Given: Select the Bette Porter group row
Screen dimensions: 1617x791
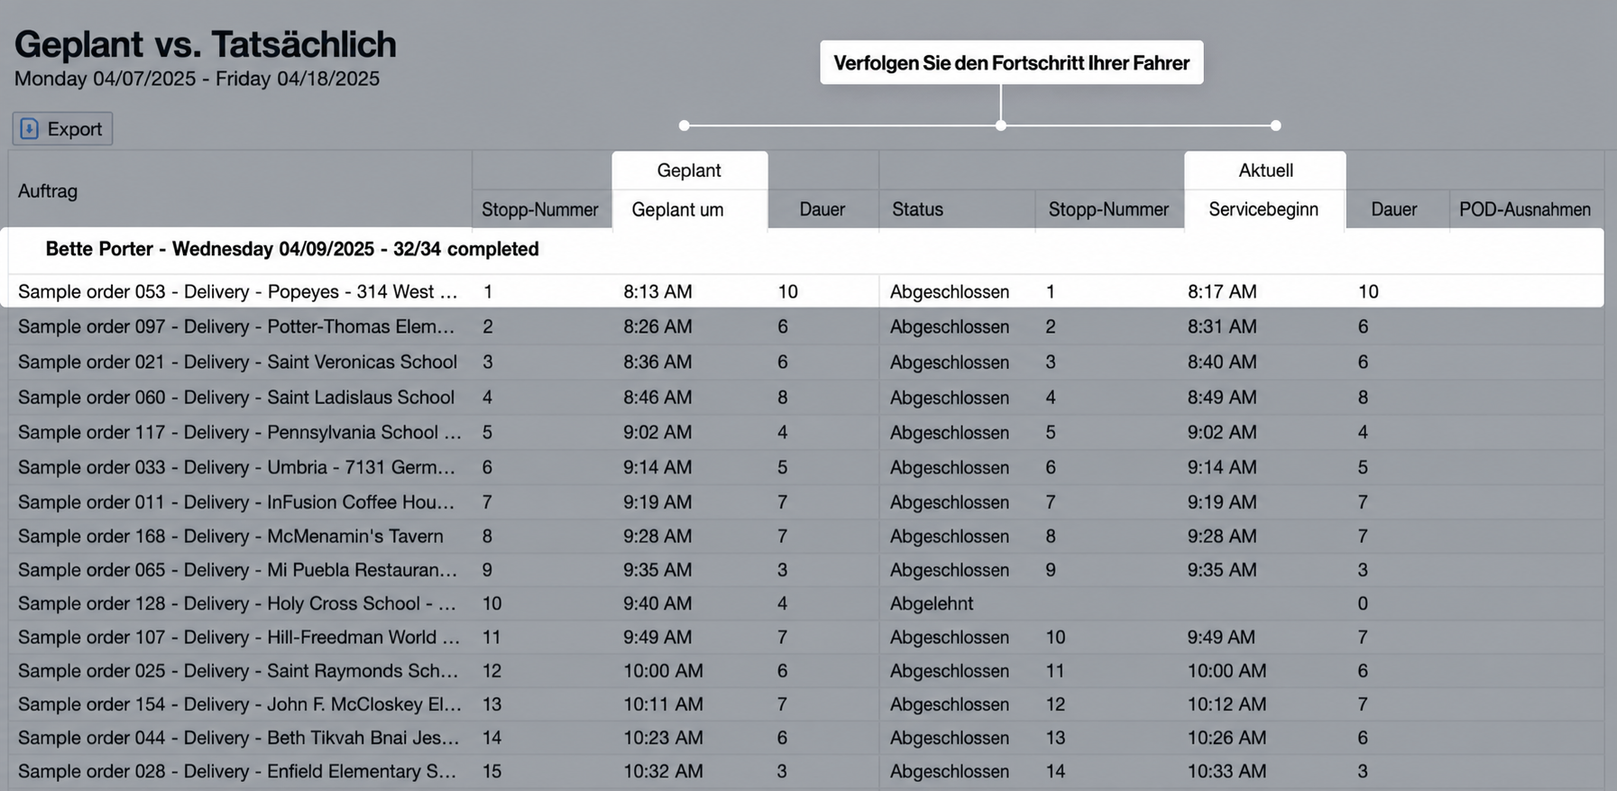Looking at the screenshot, I should (804, 249).
